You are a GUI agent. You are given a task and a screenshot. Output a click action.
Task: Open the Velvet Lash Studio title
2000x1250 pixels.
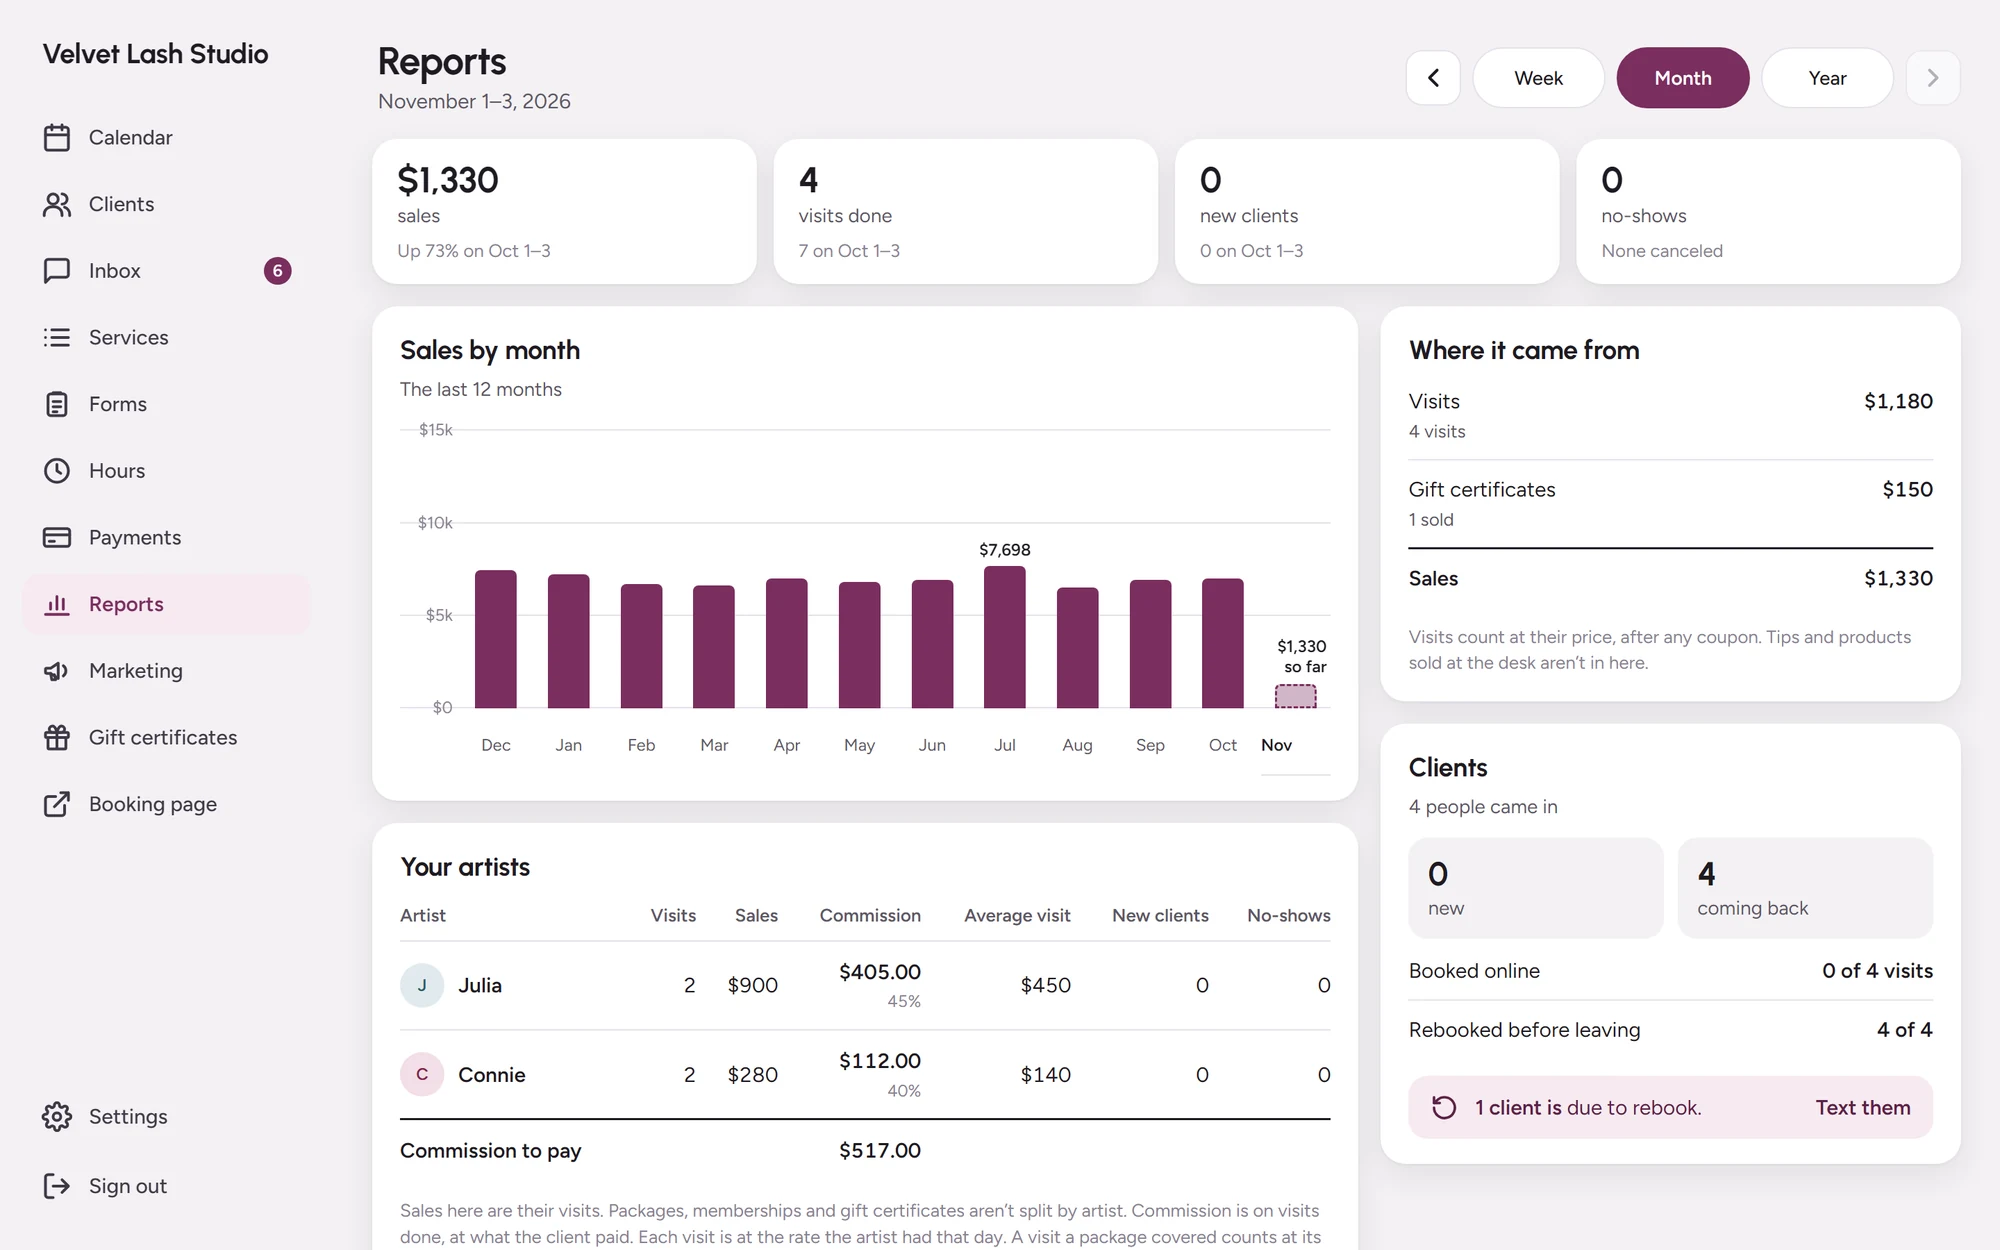click(x=155, y=54)
